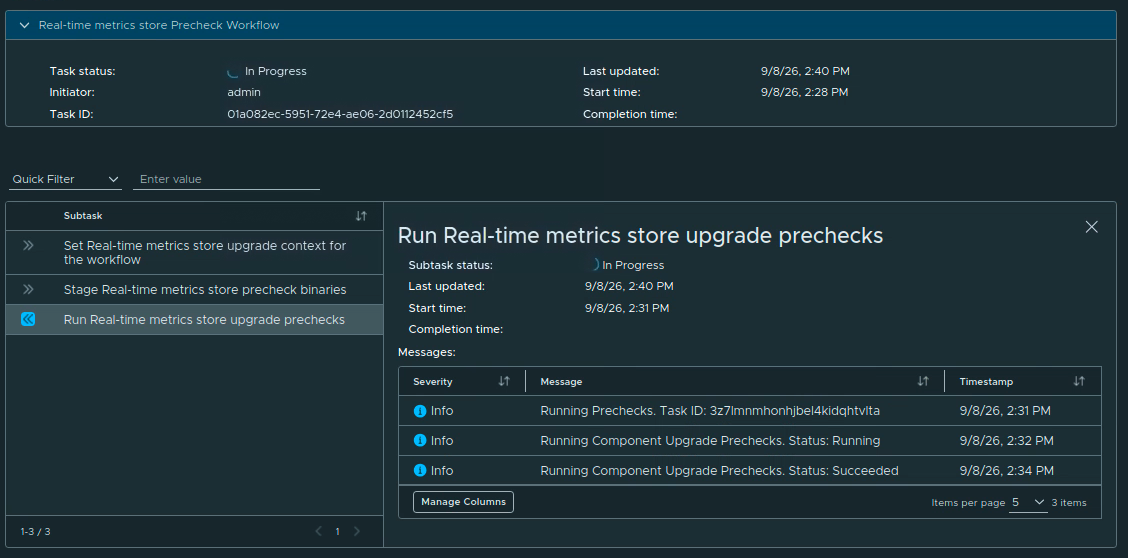This screenshot has height=558, width=1128.
Task: Click the Run Real-time metrics store upgrade prechecks heading
Action: 640,235
